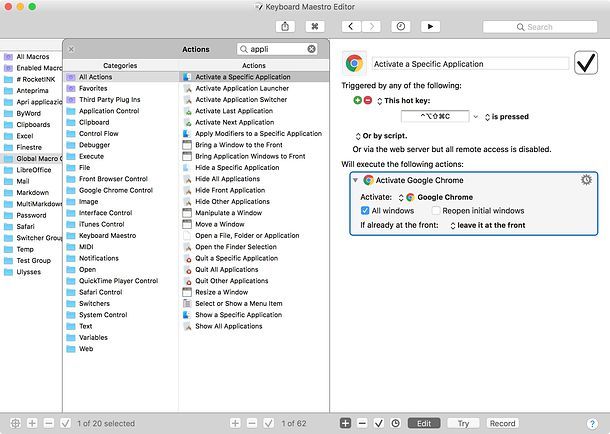Select the Application Control category
This screenshot has width=610, height=434.
(x=108, y=111)
